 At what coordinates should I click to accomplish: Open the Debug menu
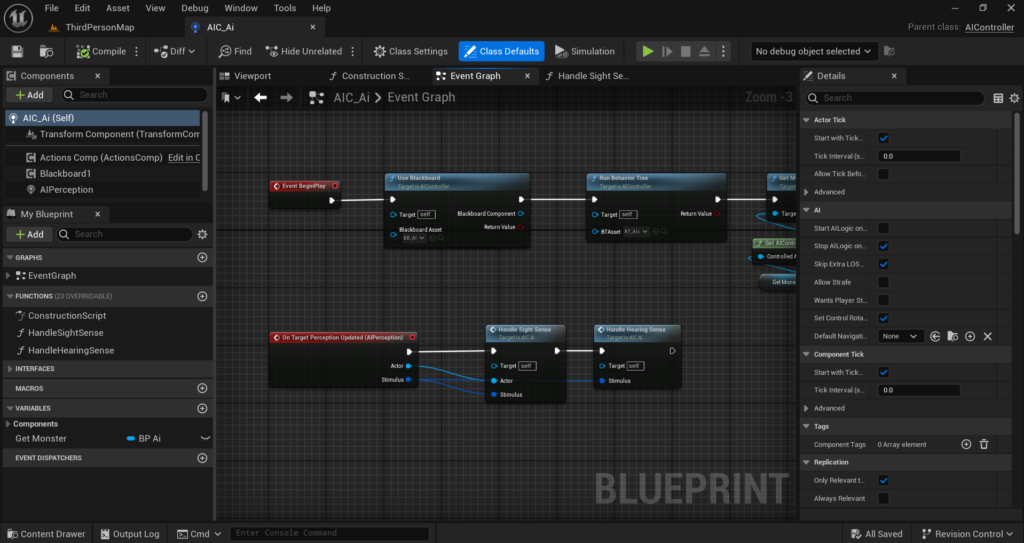195,8
